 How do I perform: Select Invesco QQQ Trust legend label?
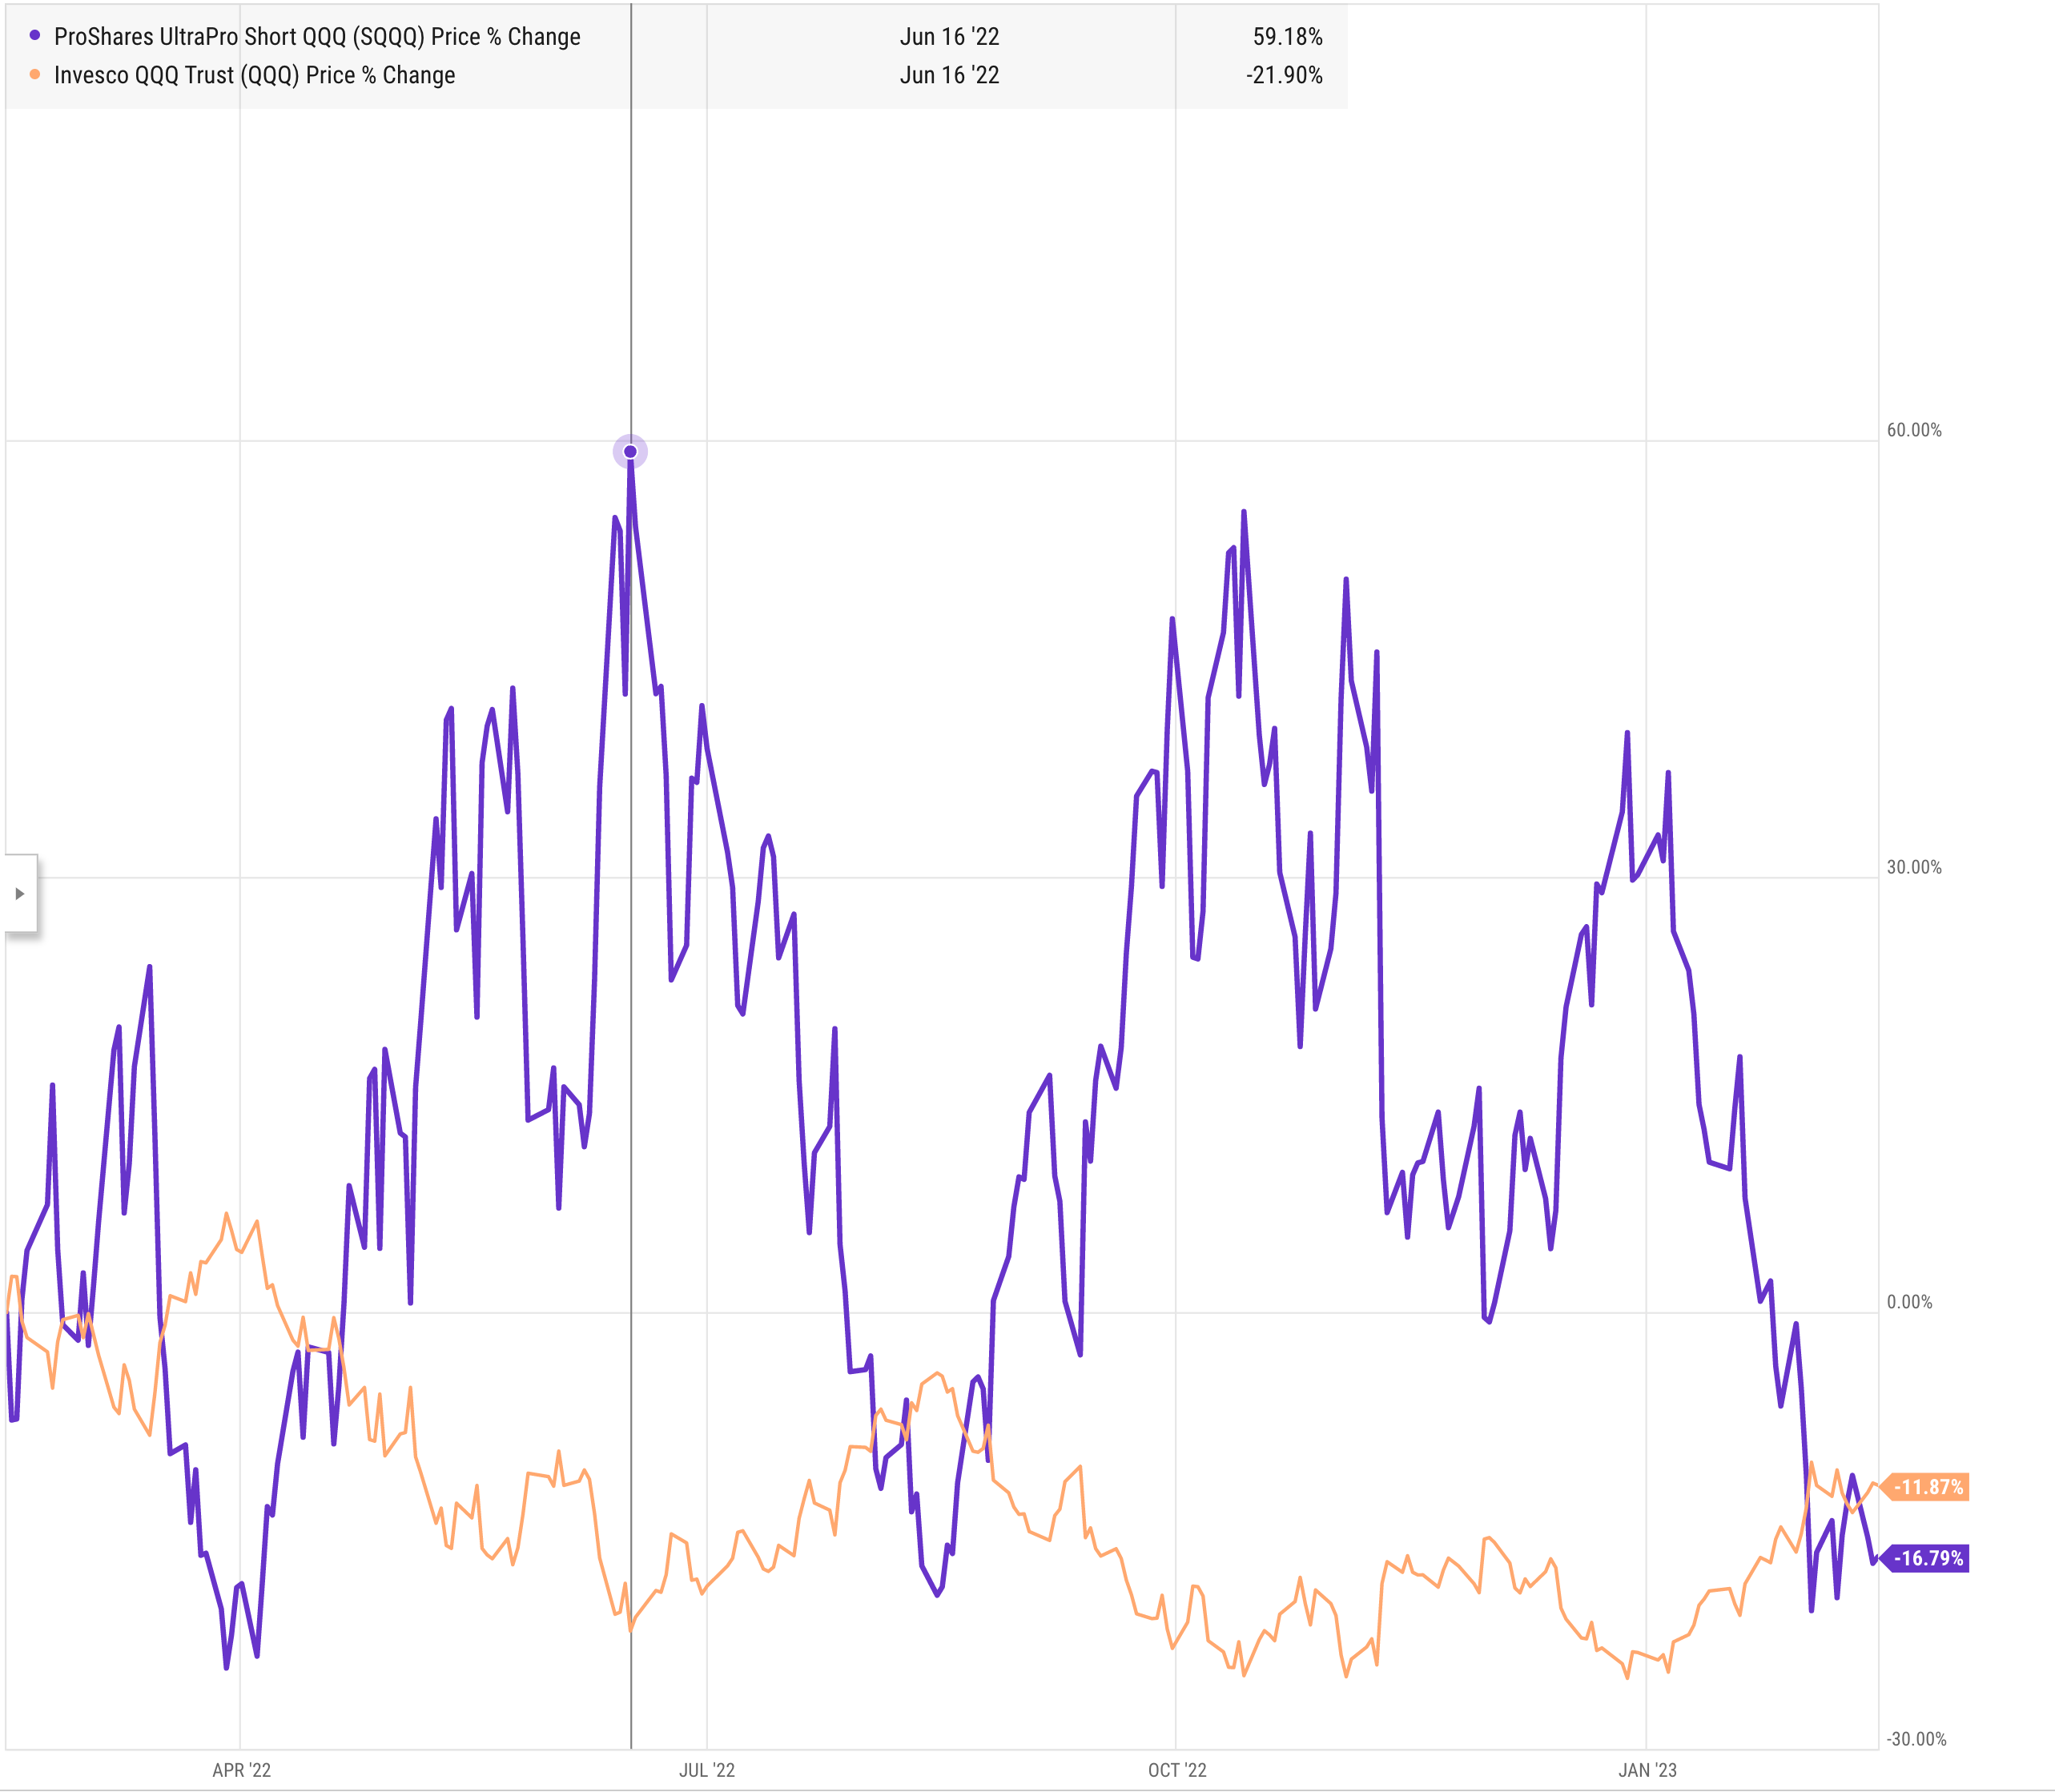click(x=254, y=75)
